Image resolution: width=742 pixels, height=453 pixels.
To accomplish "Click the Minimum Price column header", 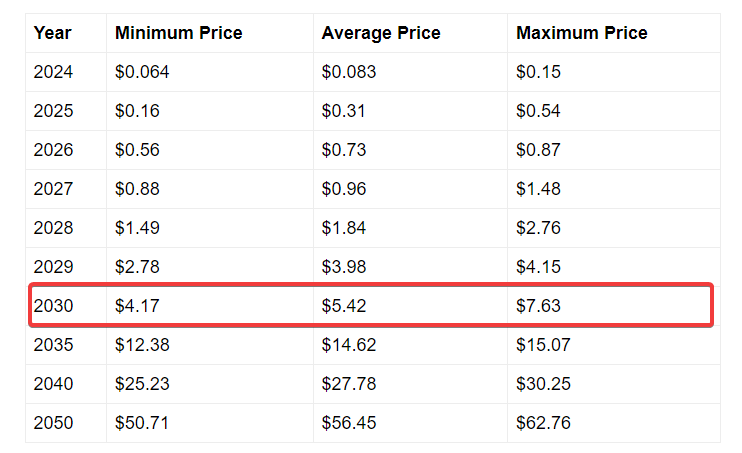I will click(178, 33).
